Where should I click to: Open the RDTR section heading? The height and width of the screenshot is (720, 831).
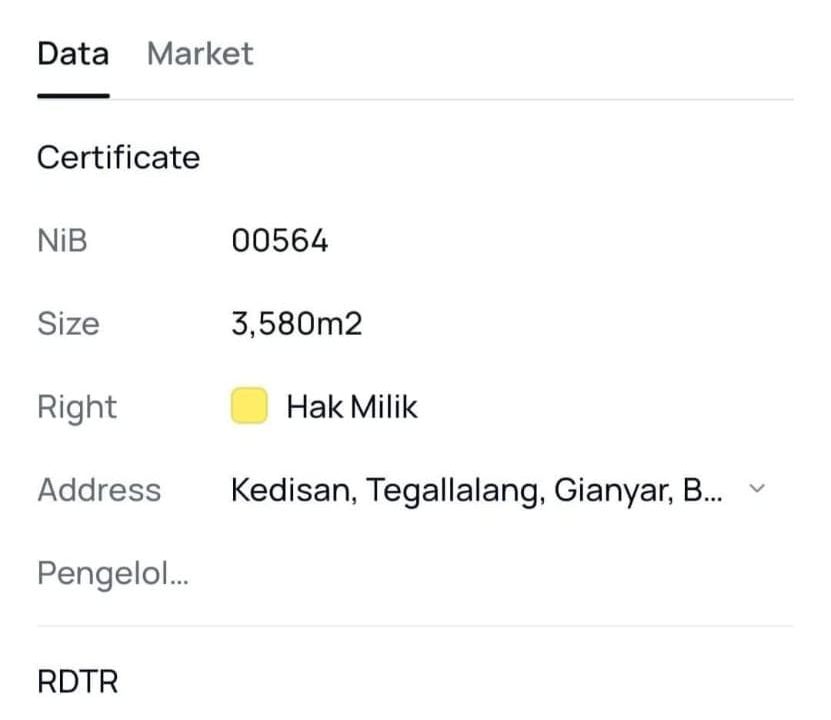pyautogui.click(x=77, y=682)
